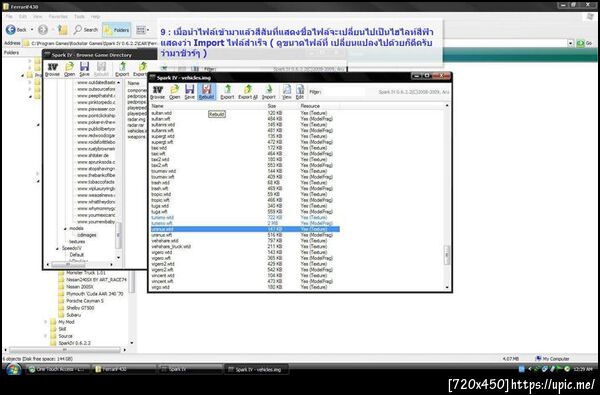Select sultan.wtd file row
Screen dimensions: 600x395
(x=245, y=113)
